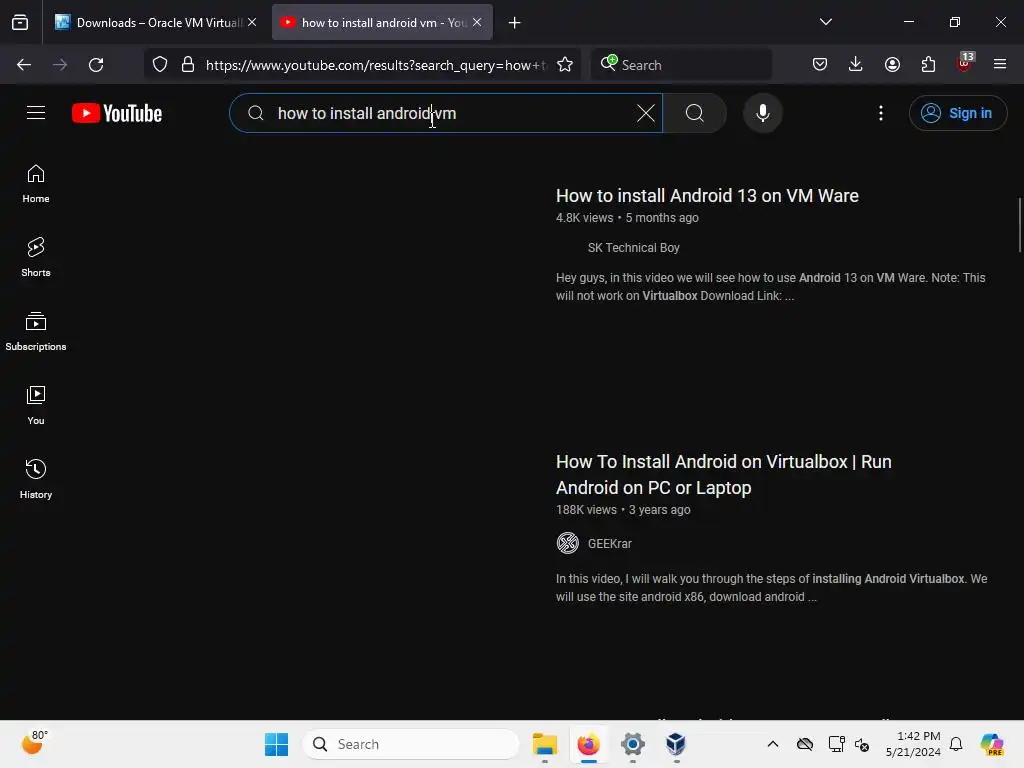Bookmark this page with star icon
This screenshot has width=1024, height=768.
[565, 65]
